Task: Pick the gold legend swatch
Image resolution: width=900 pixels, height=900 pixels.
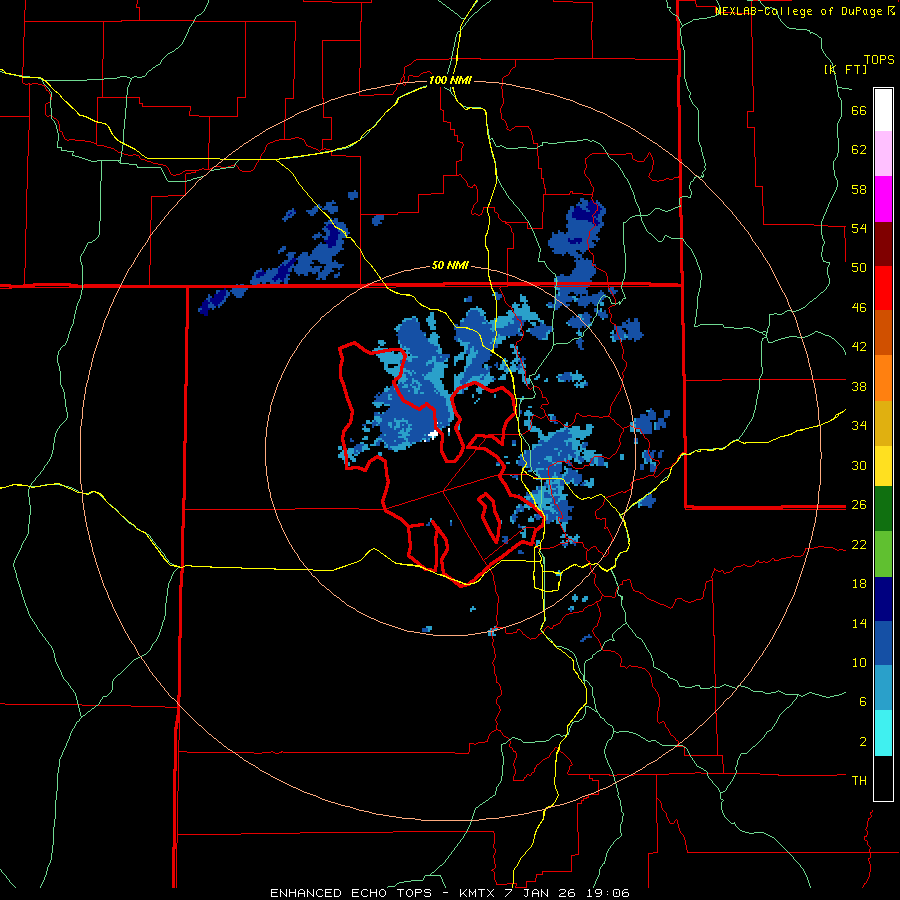Action: 883,423
